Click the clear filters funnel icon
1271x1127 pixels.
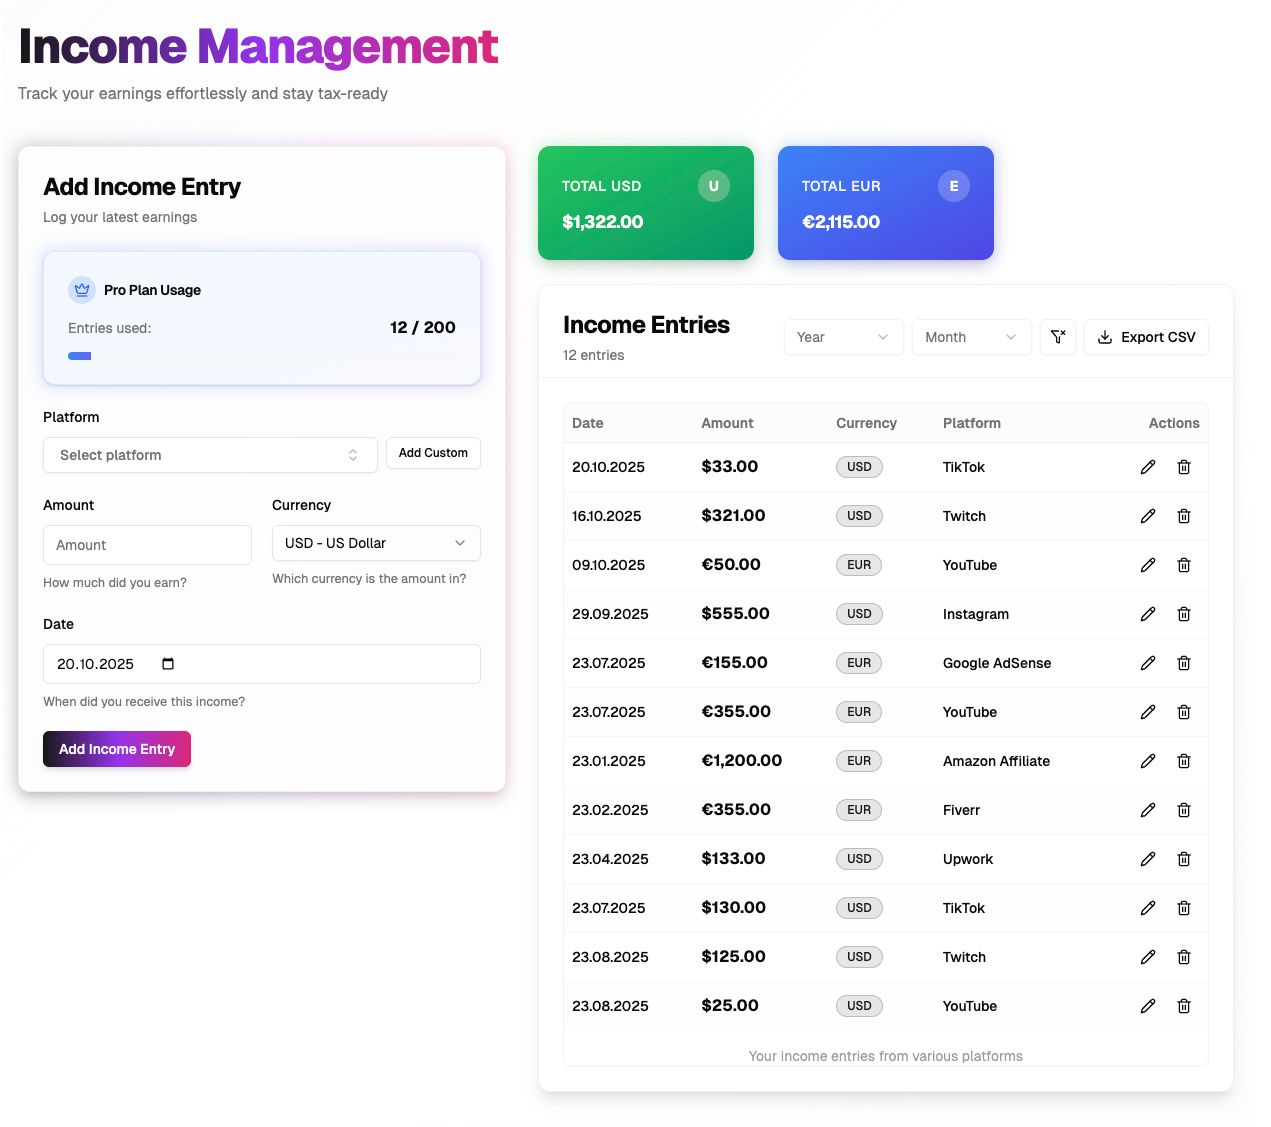pyautogui.click(x=1057, y=337)
